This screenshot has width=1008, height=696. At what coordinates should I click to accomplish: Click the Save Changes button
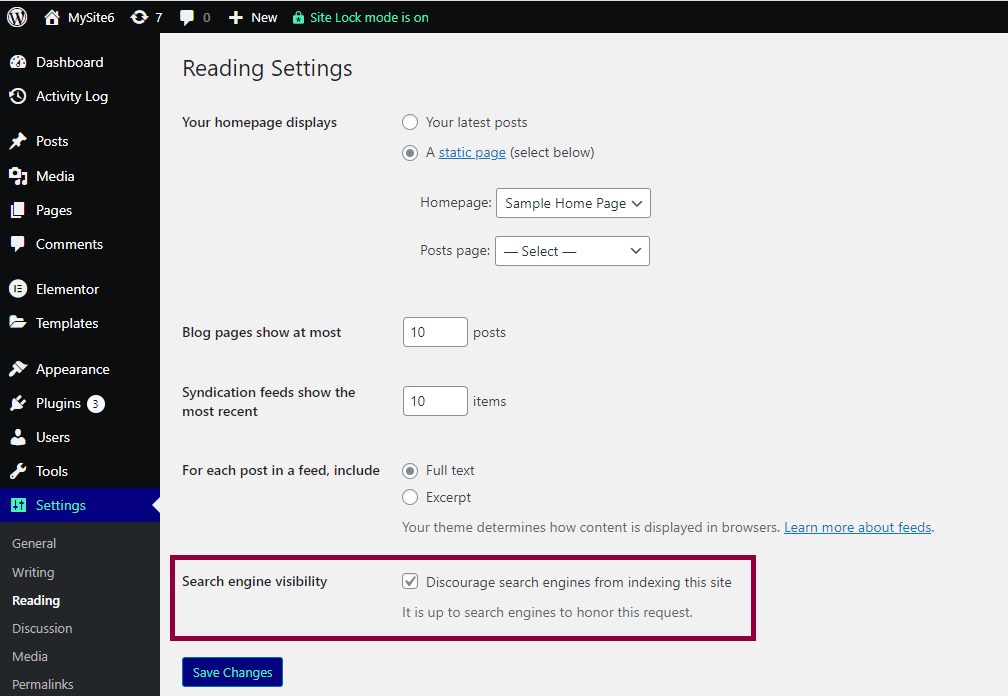(232, 672)
